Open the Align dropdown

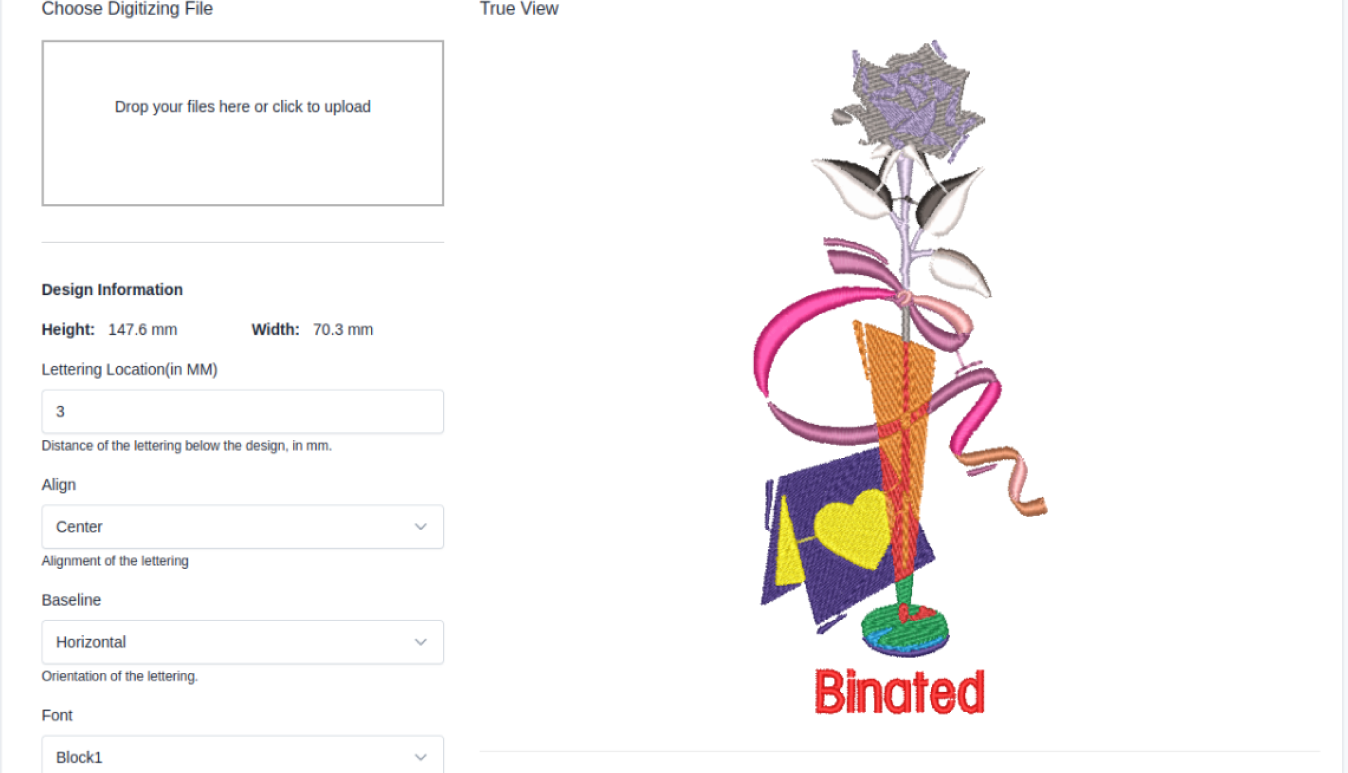click(242, 526)
